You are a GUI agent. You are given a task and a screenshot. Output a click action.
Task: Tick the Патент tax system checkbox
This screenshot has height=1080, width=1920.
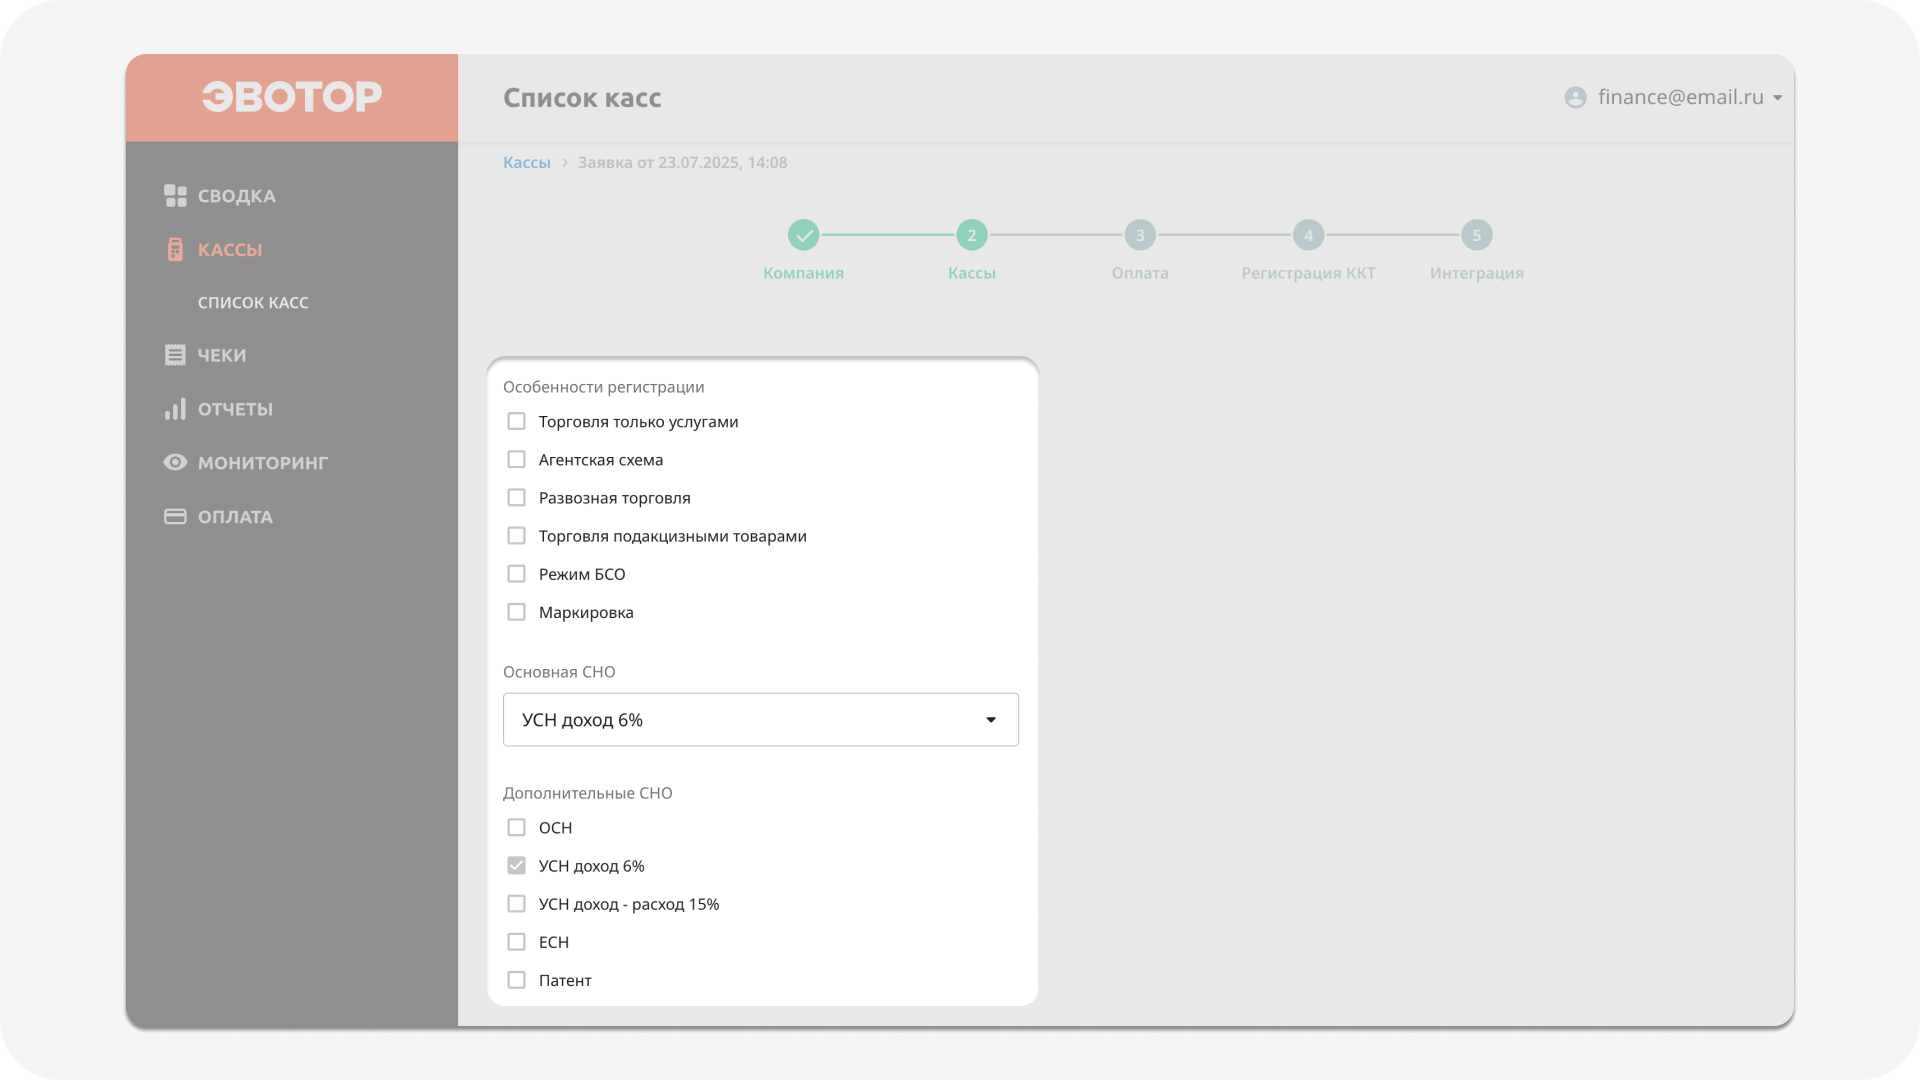516,980
